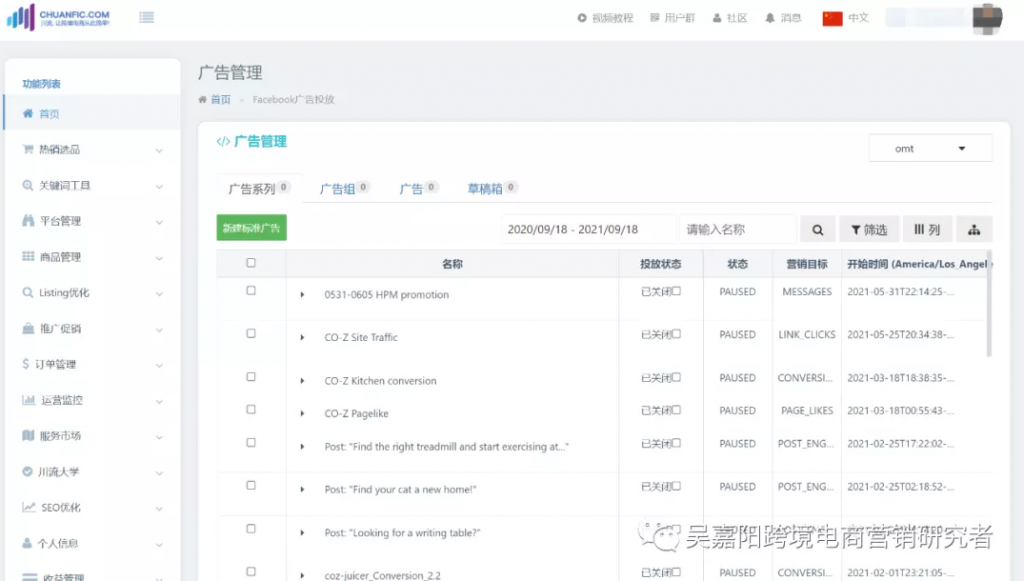Screen dimensions: 1024x581
Task: Check the treadmill post row checkbox
Action: coord(251,442)
